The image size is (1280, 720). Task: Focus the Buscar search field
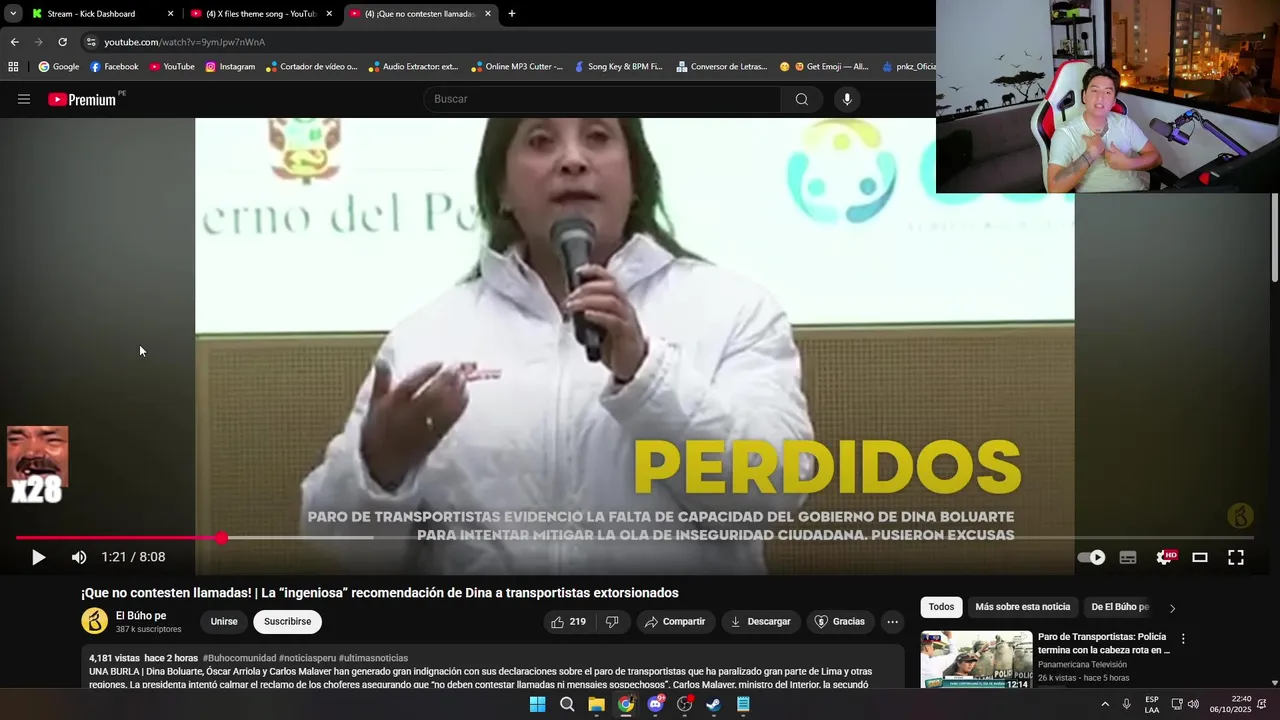point(602,99)
